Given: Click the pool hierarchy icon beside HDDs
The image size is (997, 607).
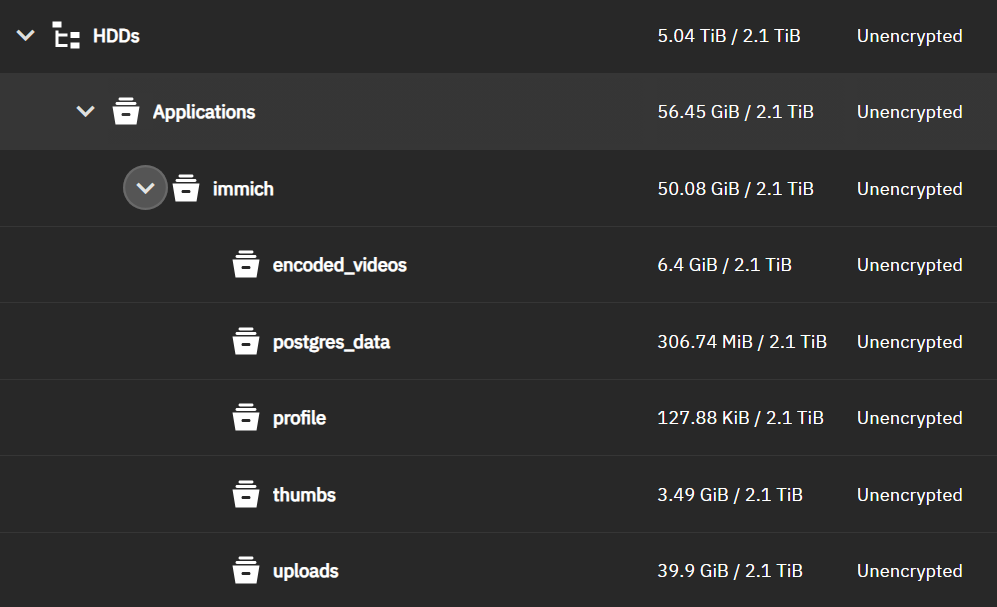Looking at the screenshot, I should [66, 35].
